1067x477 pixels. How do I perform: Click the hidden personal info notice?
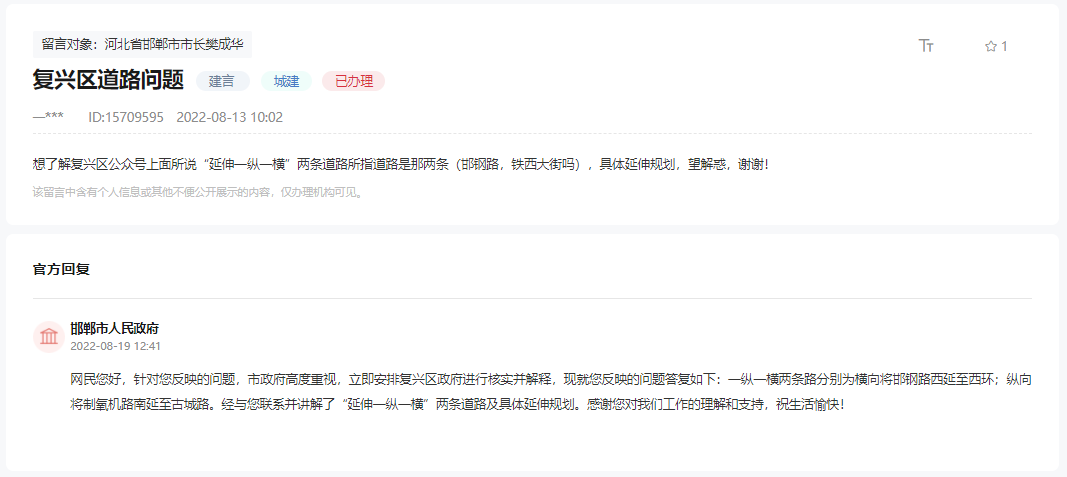(199, 193)
